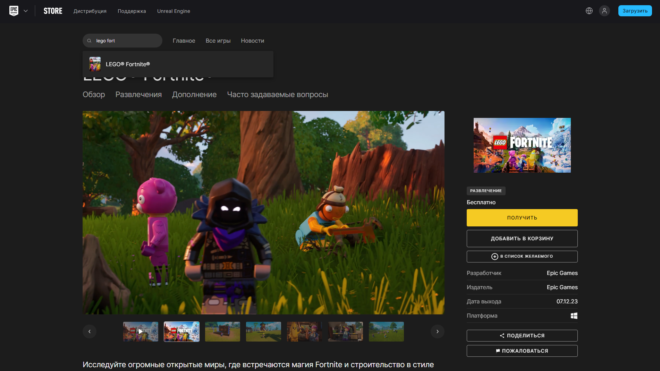Click the blue Загрузить button

click(635, 11)
